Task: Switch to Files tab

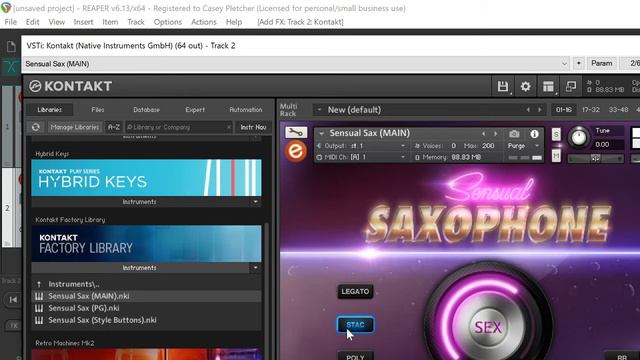Action: [x=98, y=110]
